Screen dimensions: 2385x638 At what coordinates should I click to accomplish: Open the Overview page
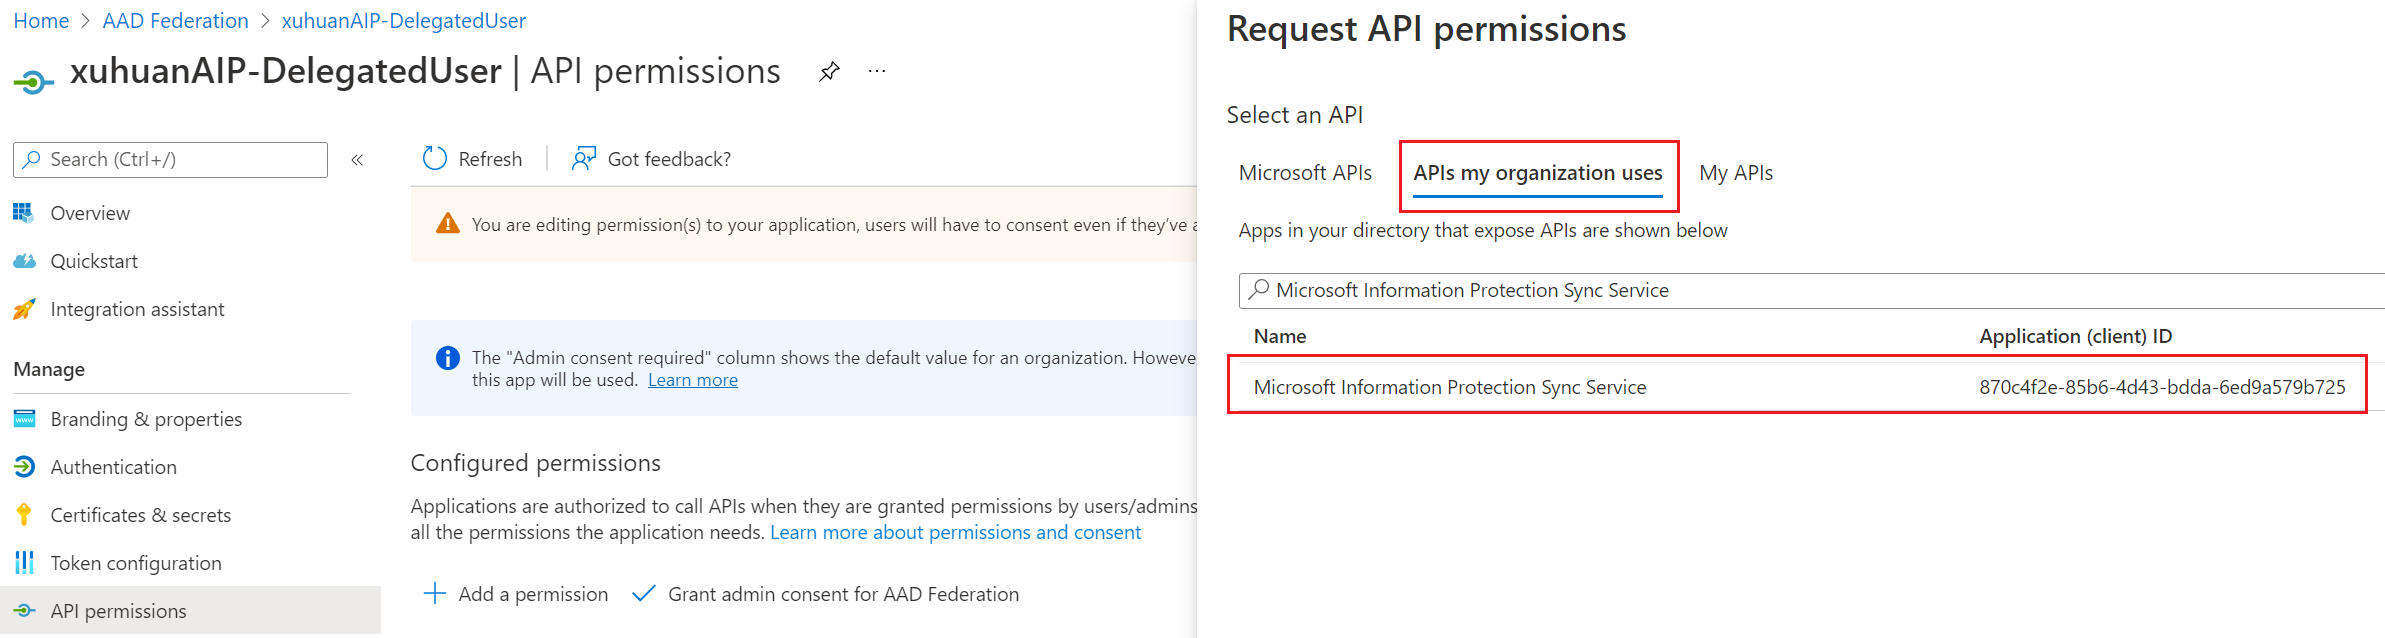click(90, 213)
